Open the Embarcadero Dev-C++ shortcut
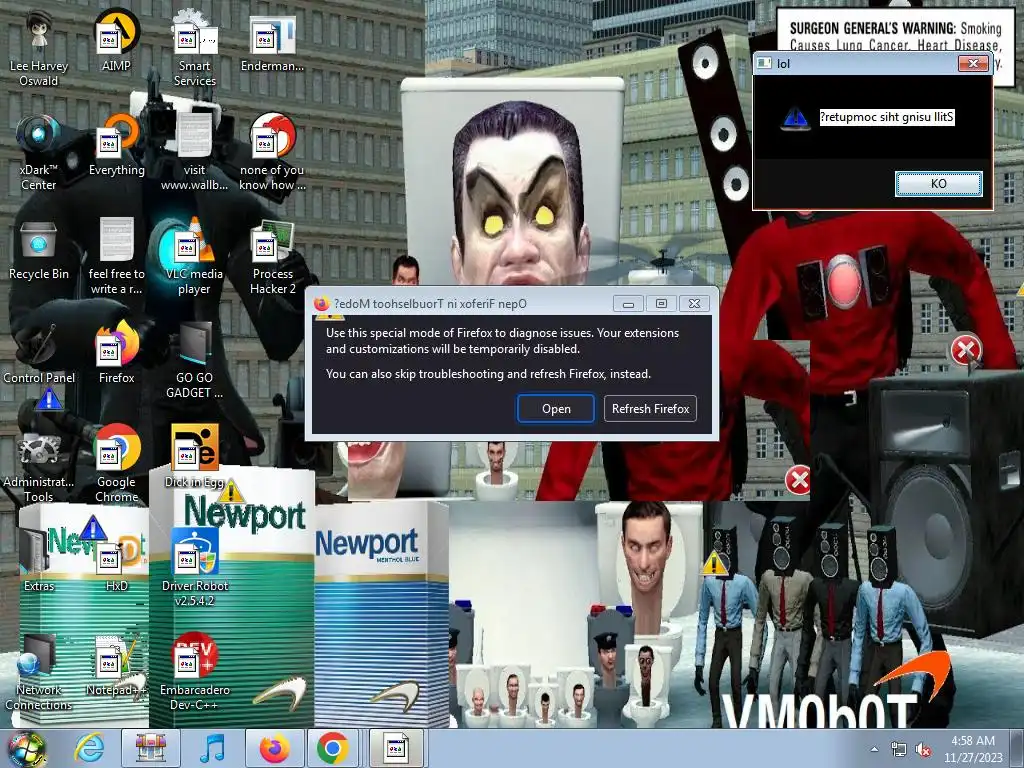 (194, 671)
